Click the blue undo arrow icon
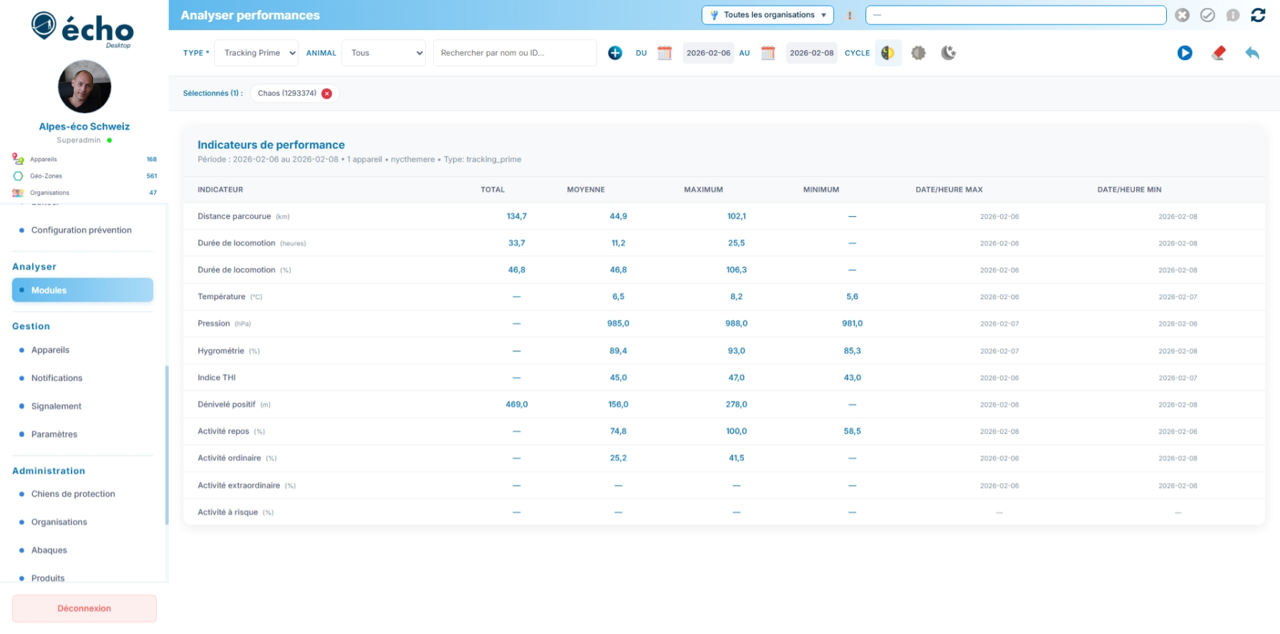The height and width of the screenshot is (634, 1280). tap(1252, 53)
